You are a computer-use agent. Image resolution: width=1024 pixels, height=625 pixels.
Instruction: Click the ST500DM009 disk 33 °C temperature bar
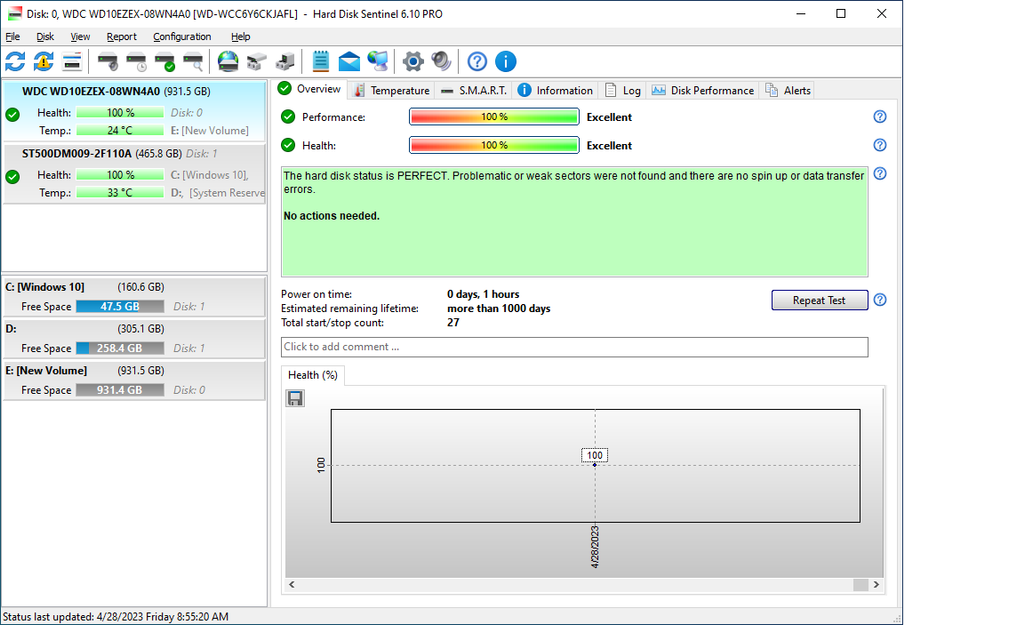120,193
